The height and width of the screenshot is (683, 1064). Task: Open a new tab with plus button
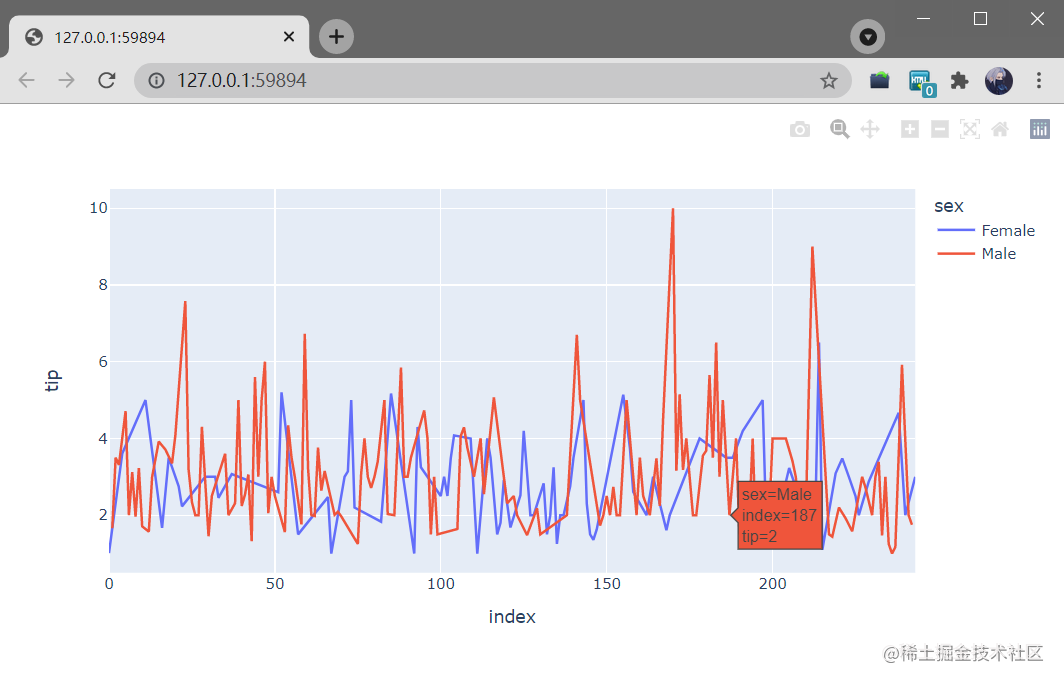pos(337,37)
